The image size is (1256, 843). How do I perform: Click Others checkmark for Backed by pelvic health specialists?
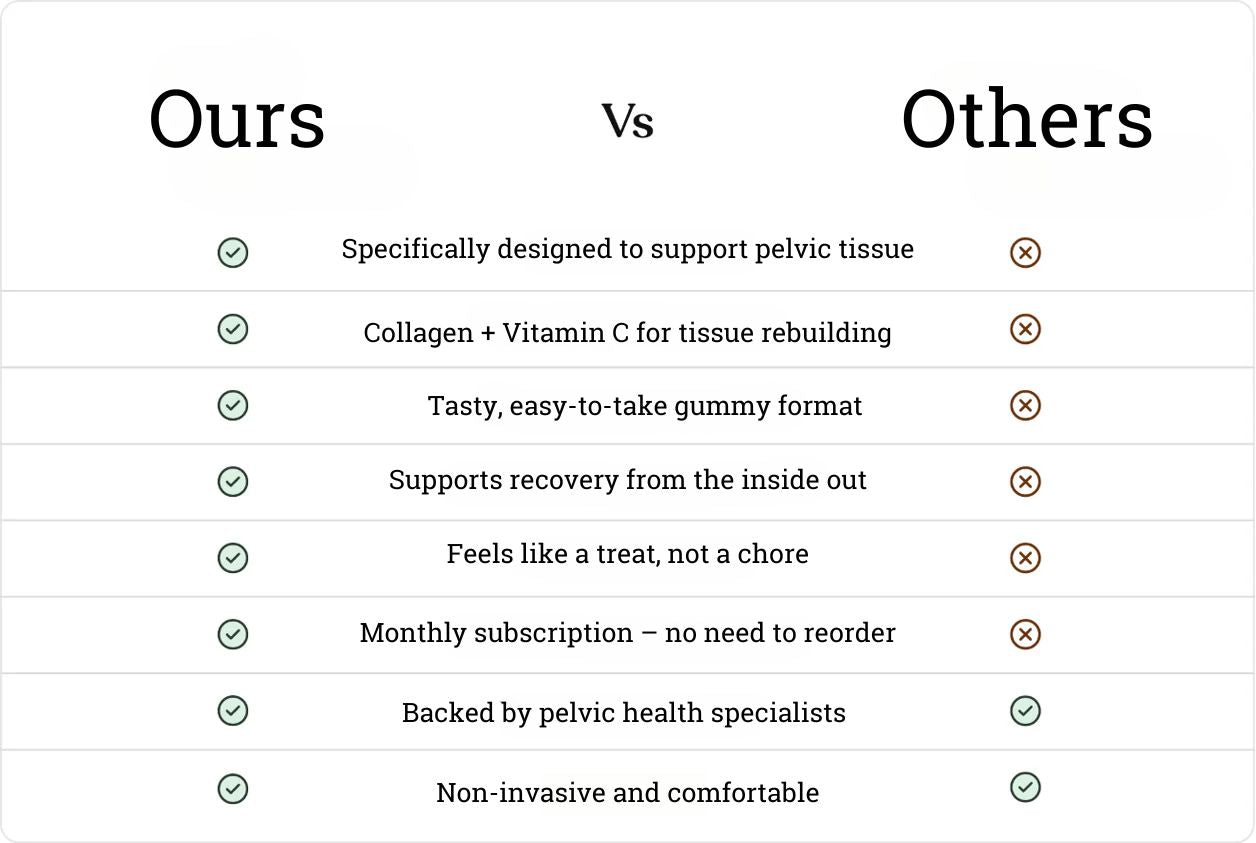[x=1025, y=711]
